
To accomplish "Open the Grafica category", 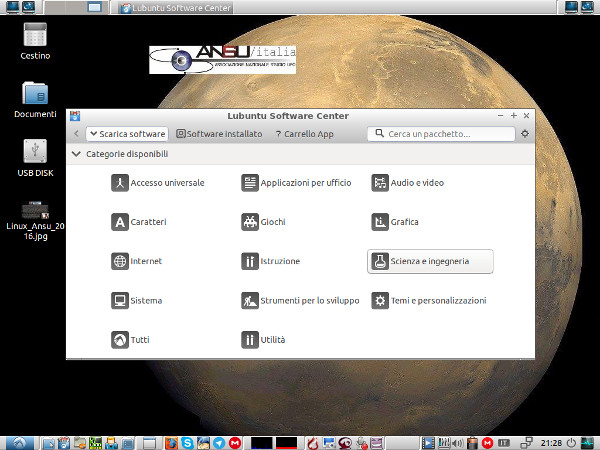I will click(x=395, y=222).
